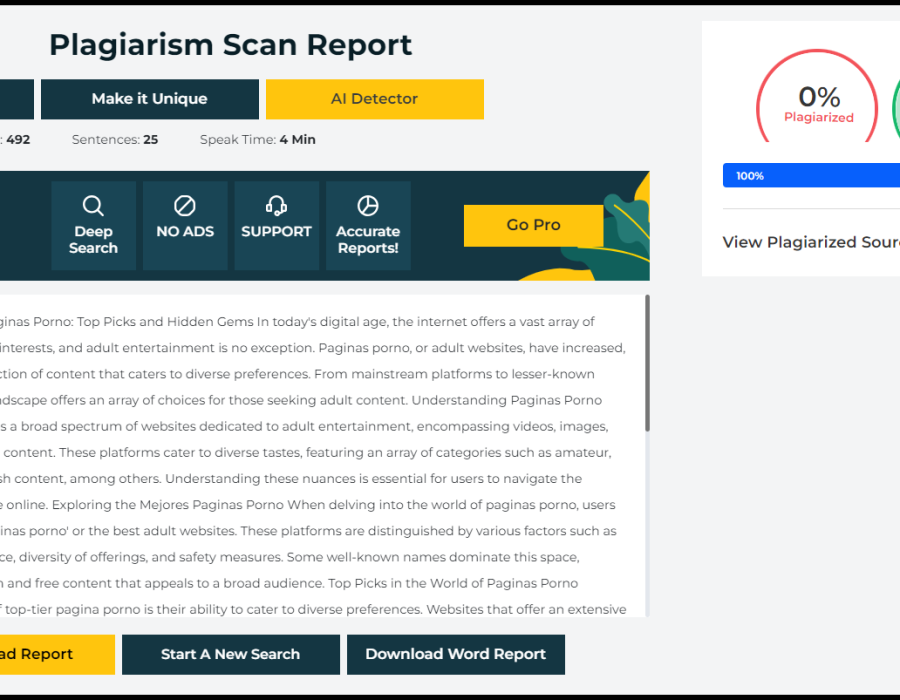Start A New Search

pos(230,654)
